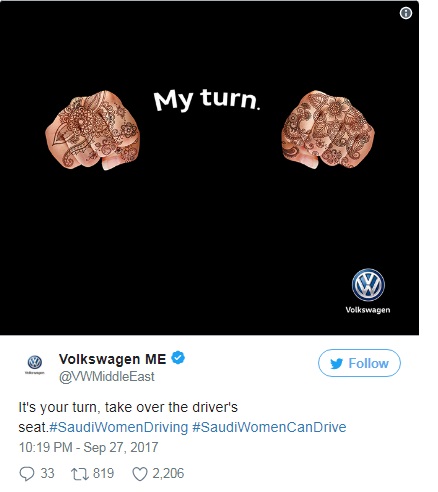The width and height of the screenshot is (438, 492).
Task: Open the Volkswagen ME profile avatar
Action: [x=35, y=364]
